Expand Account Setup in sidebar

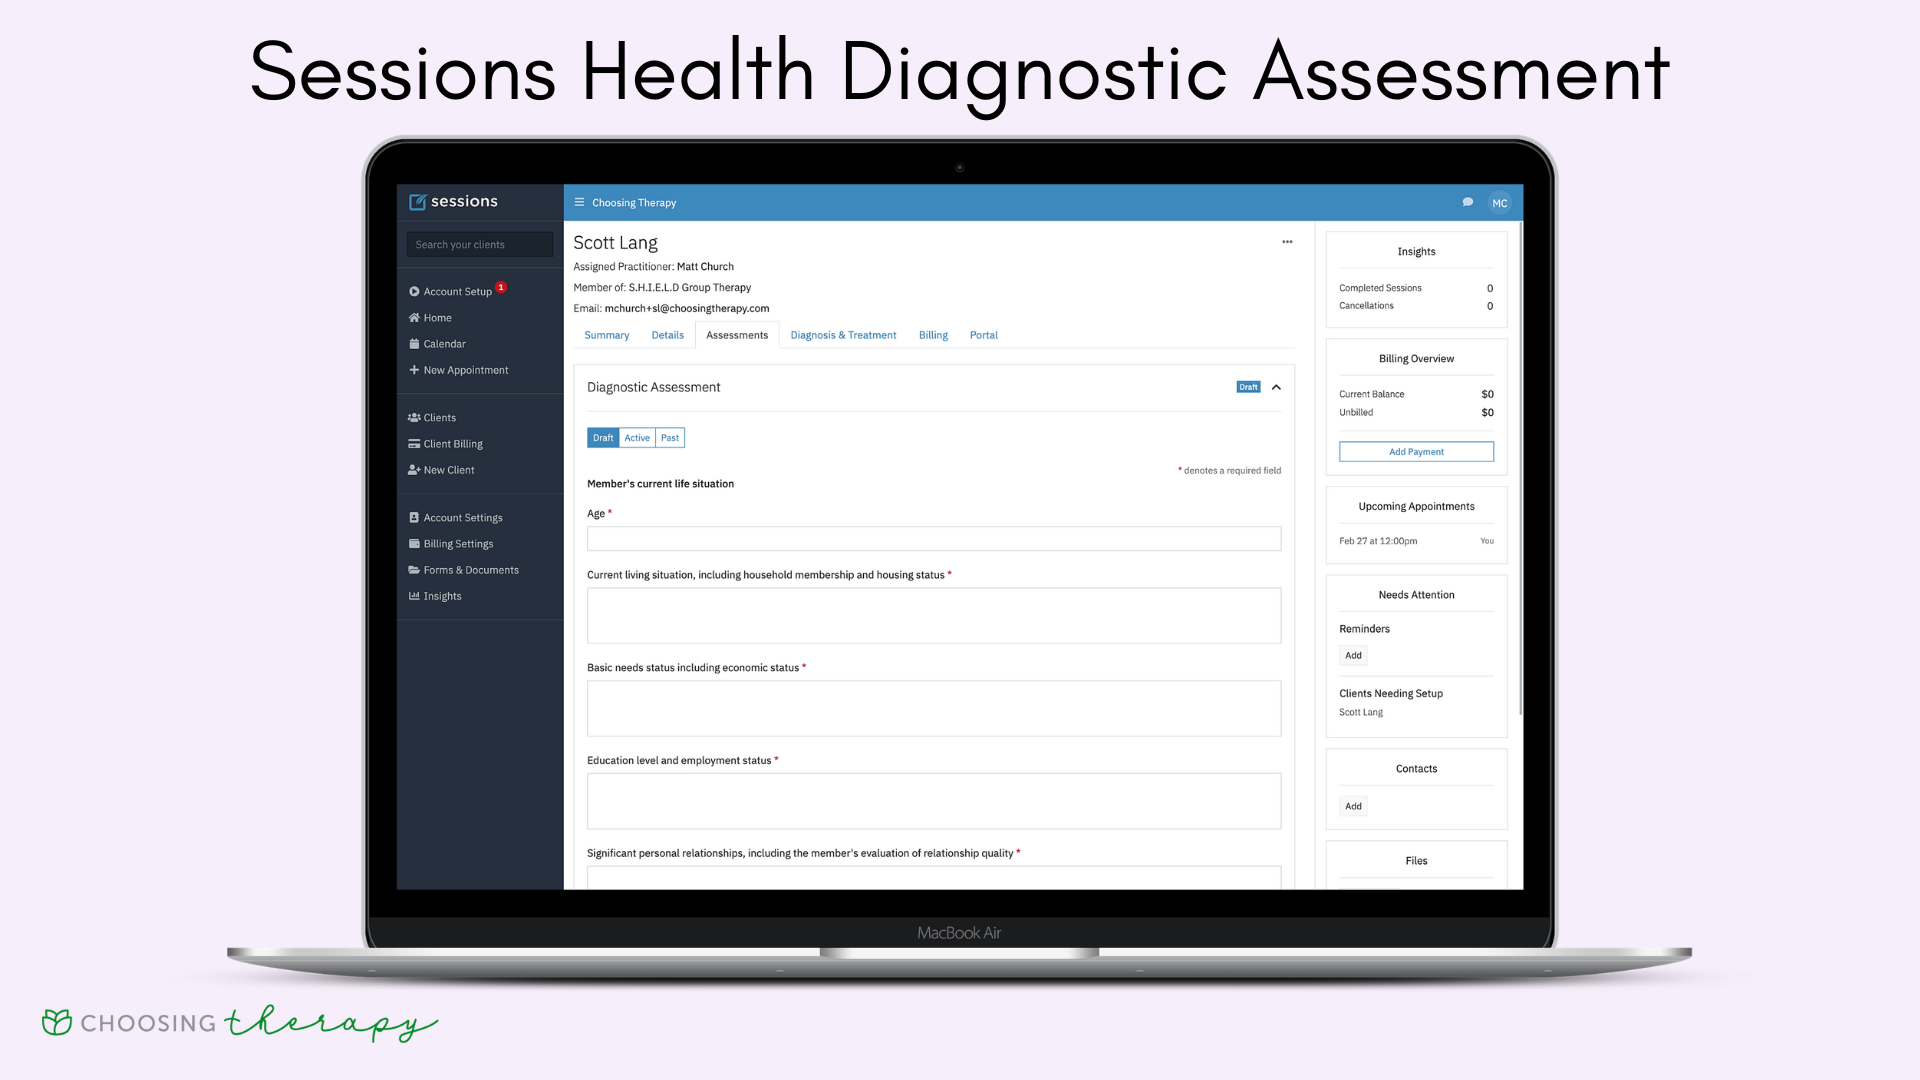coord(457,292)
